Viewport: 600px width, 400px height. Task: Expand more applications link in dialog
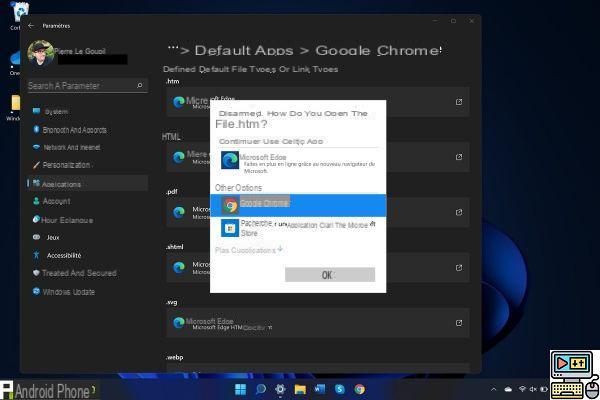point(249,250)
